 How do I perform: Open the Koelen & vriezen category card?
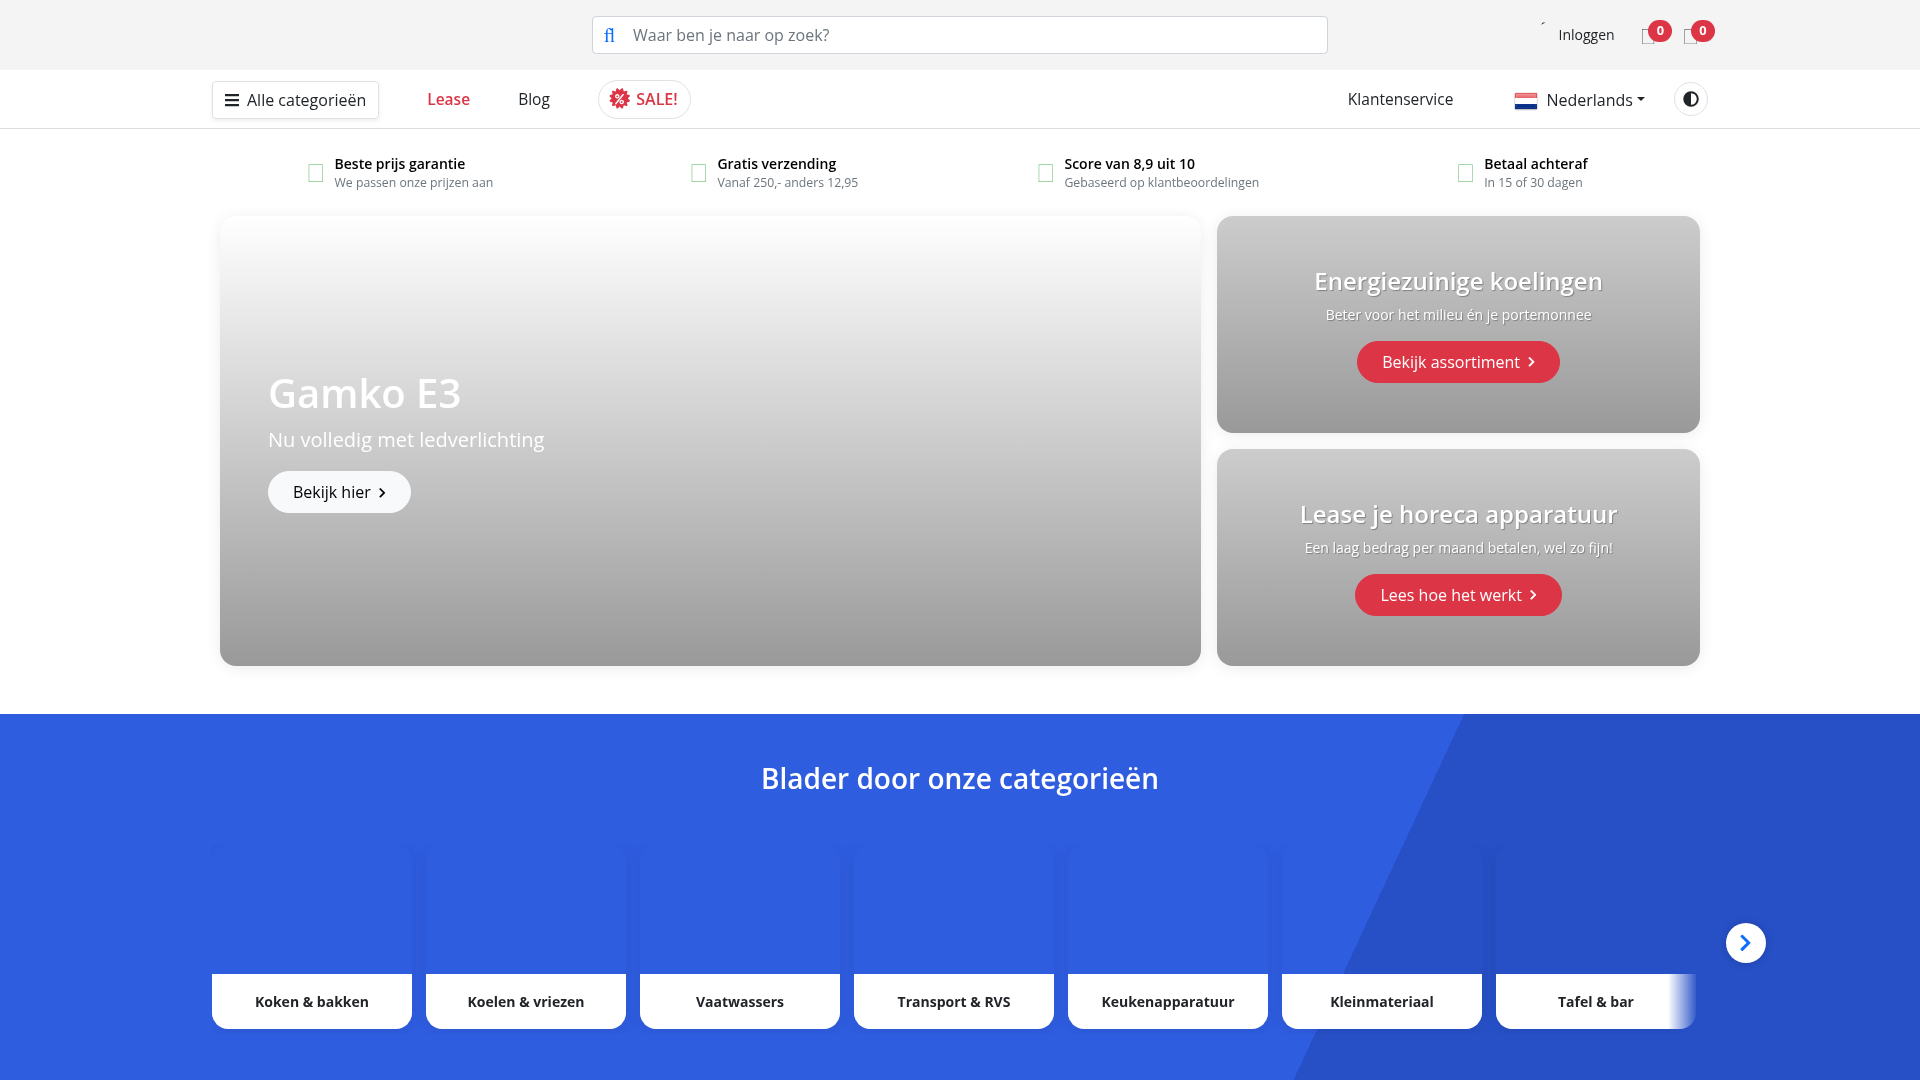(526, 938)
